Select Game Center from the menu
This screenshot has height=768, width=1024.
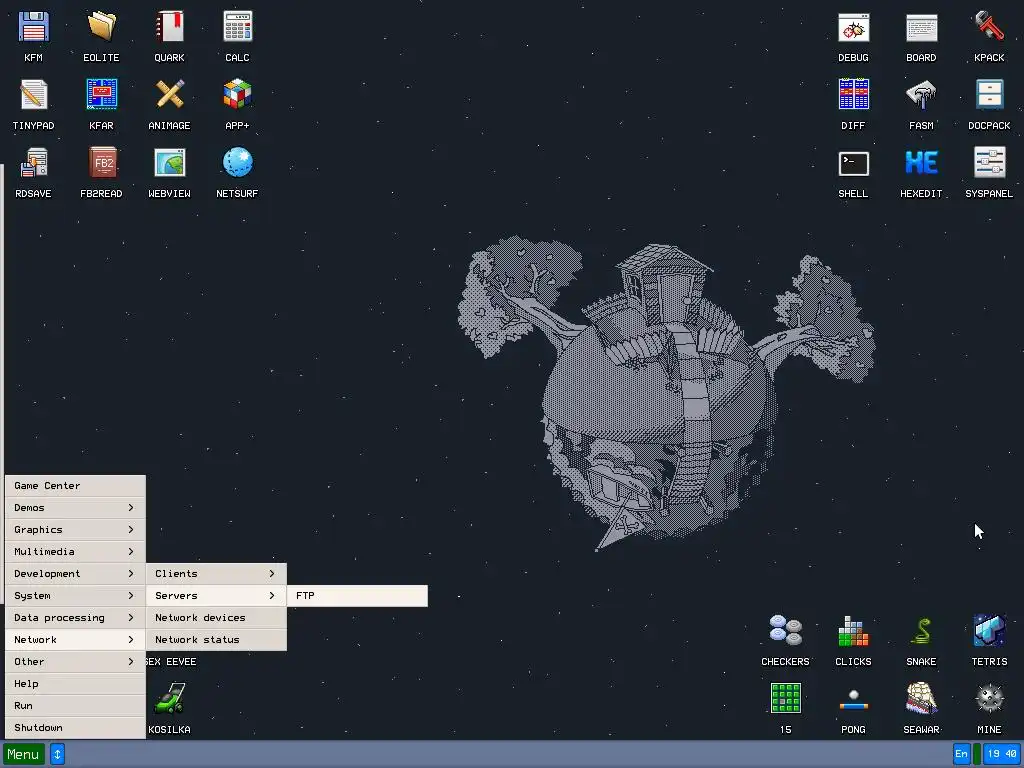click(x=75, y=486)
